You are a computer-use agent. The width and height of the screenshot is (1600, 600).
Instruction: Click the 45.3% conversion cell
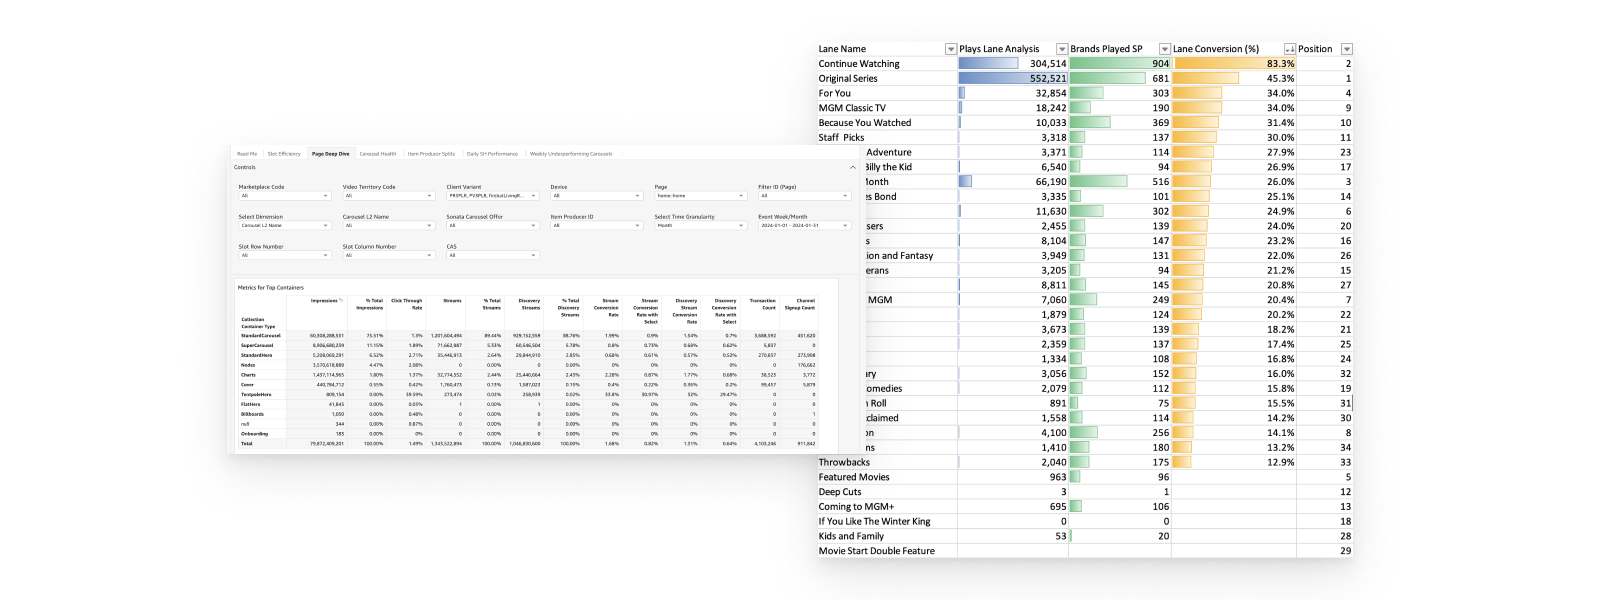click(x=1235, y=79)
